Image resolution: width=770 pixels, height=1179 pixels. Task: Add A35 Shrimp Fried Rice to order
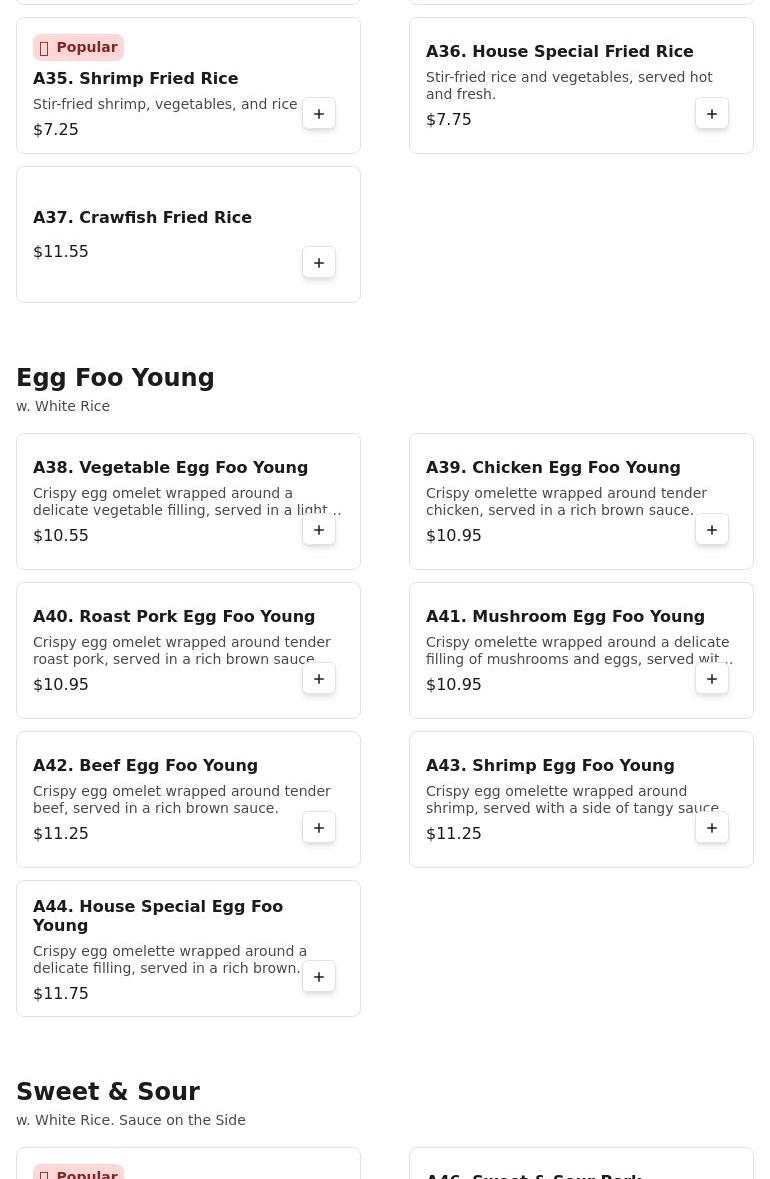[x=319, y=114]
